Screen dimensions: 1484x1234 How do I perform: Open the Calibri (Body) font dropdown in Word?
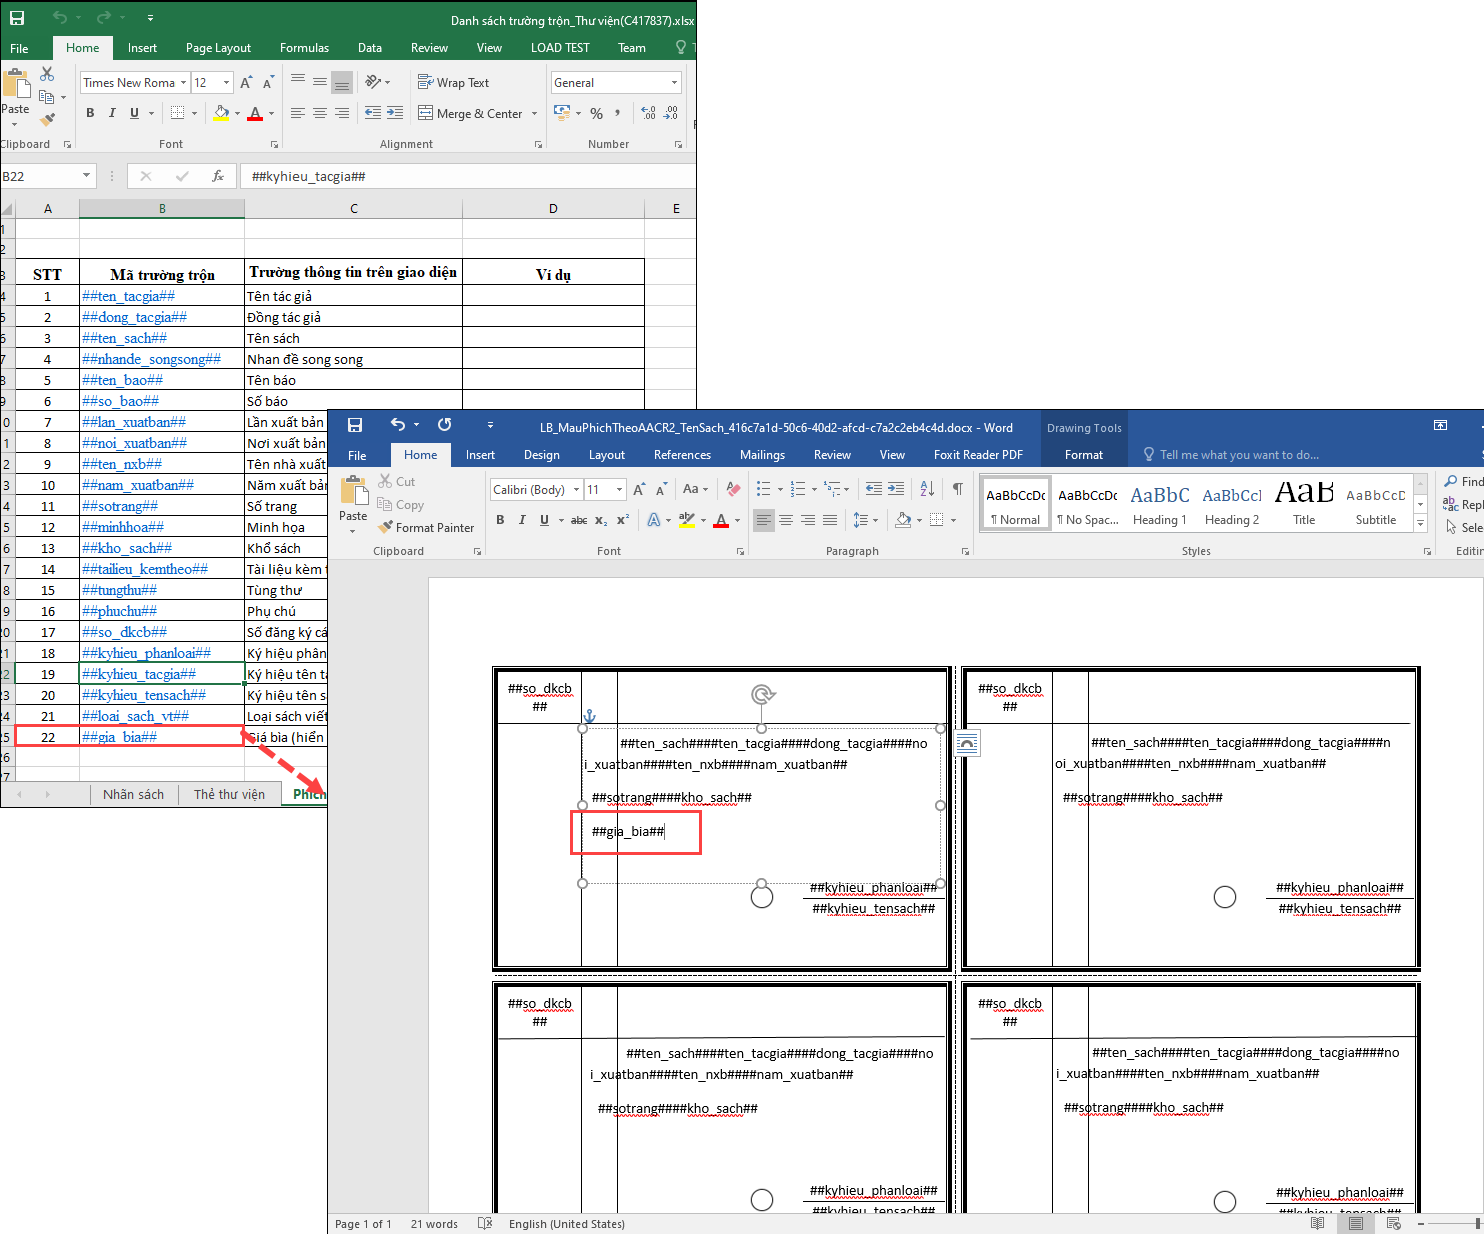[x=577, y=490]
